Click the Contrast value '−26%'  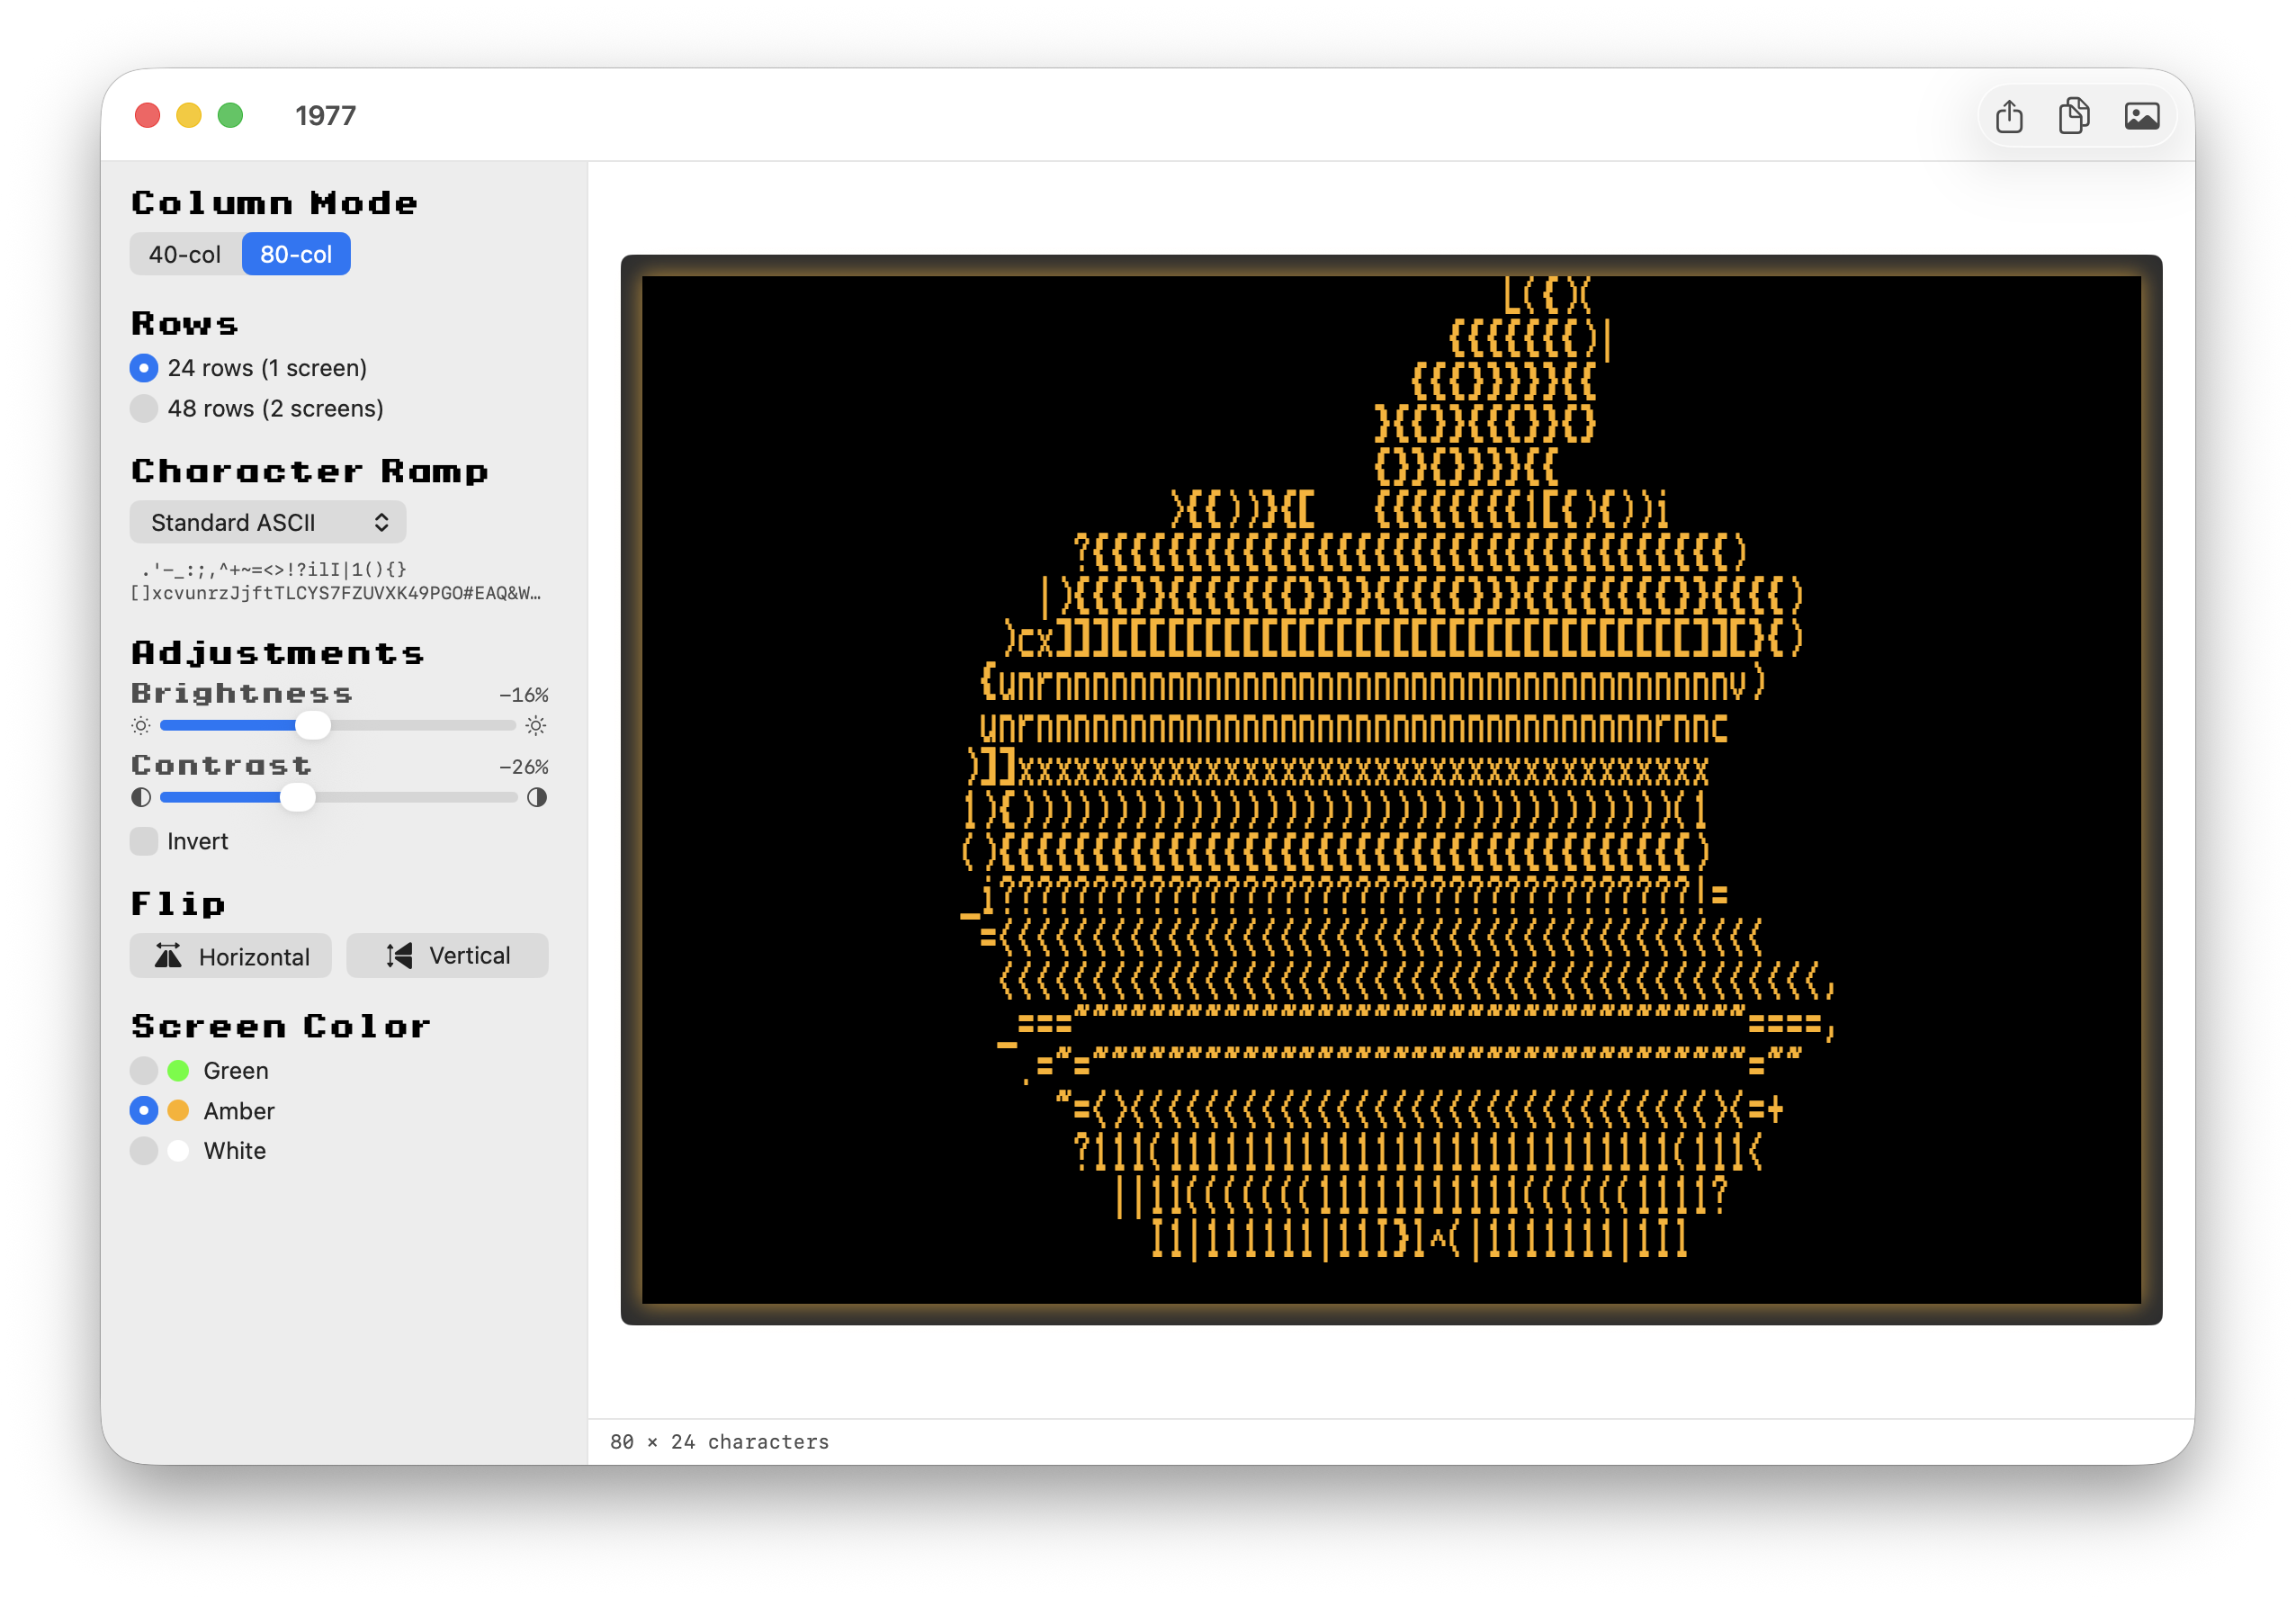click(x=523, y=767)
